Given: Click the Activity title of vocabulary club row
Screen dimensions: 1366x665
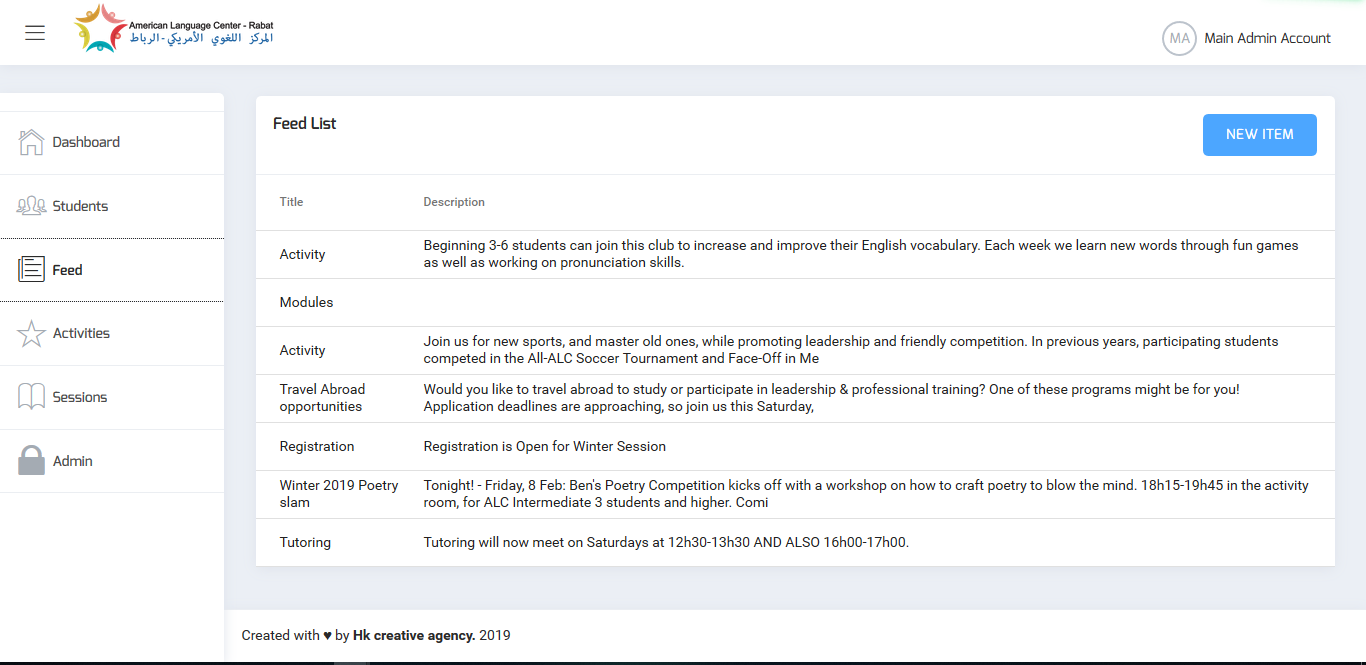Looking at the screenshot, I should 302,254.
